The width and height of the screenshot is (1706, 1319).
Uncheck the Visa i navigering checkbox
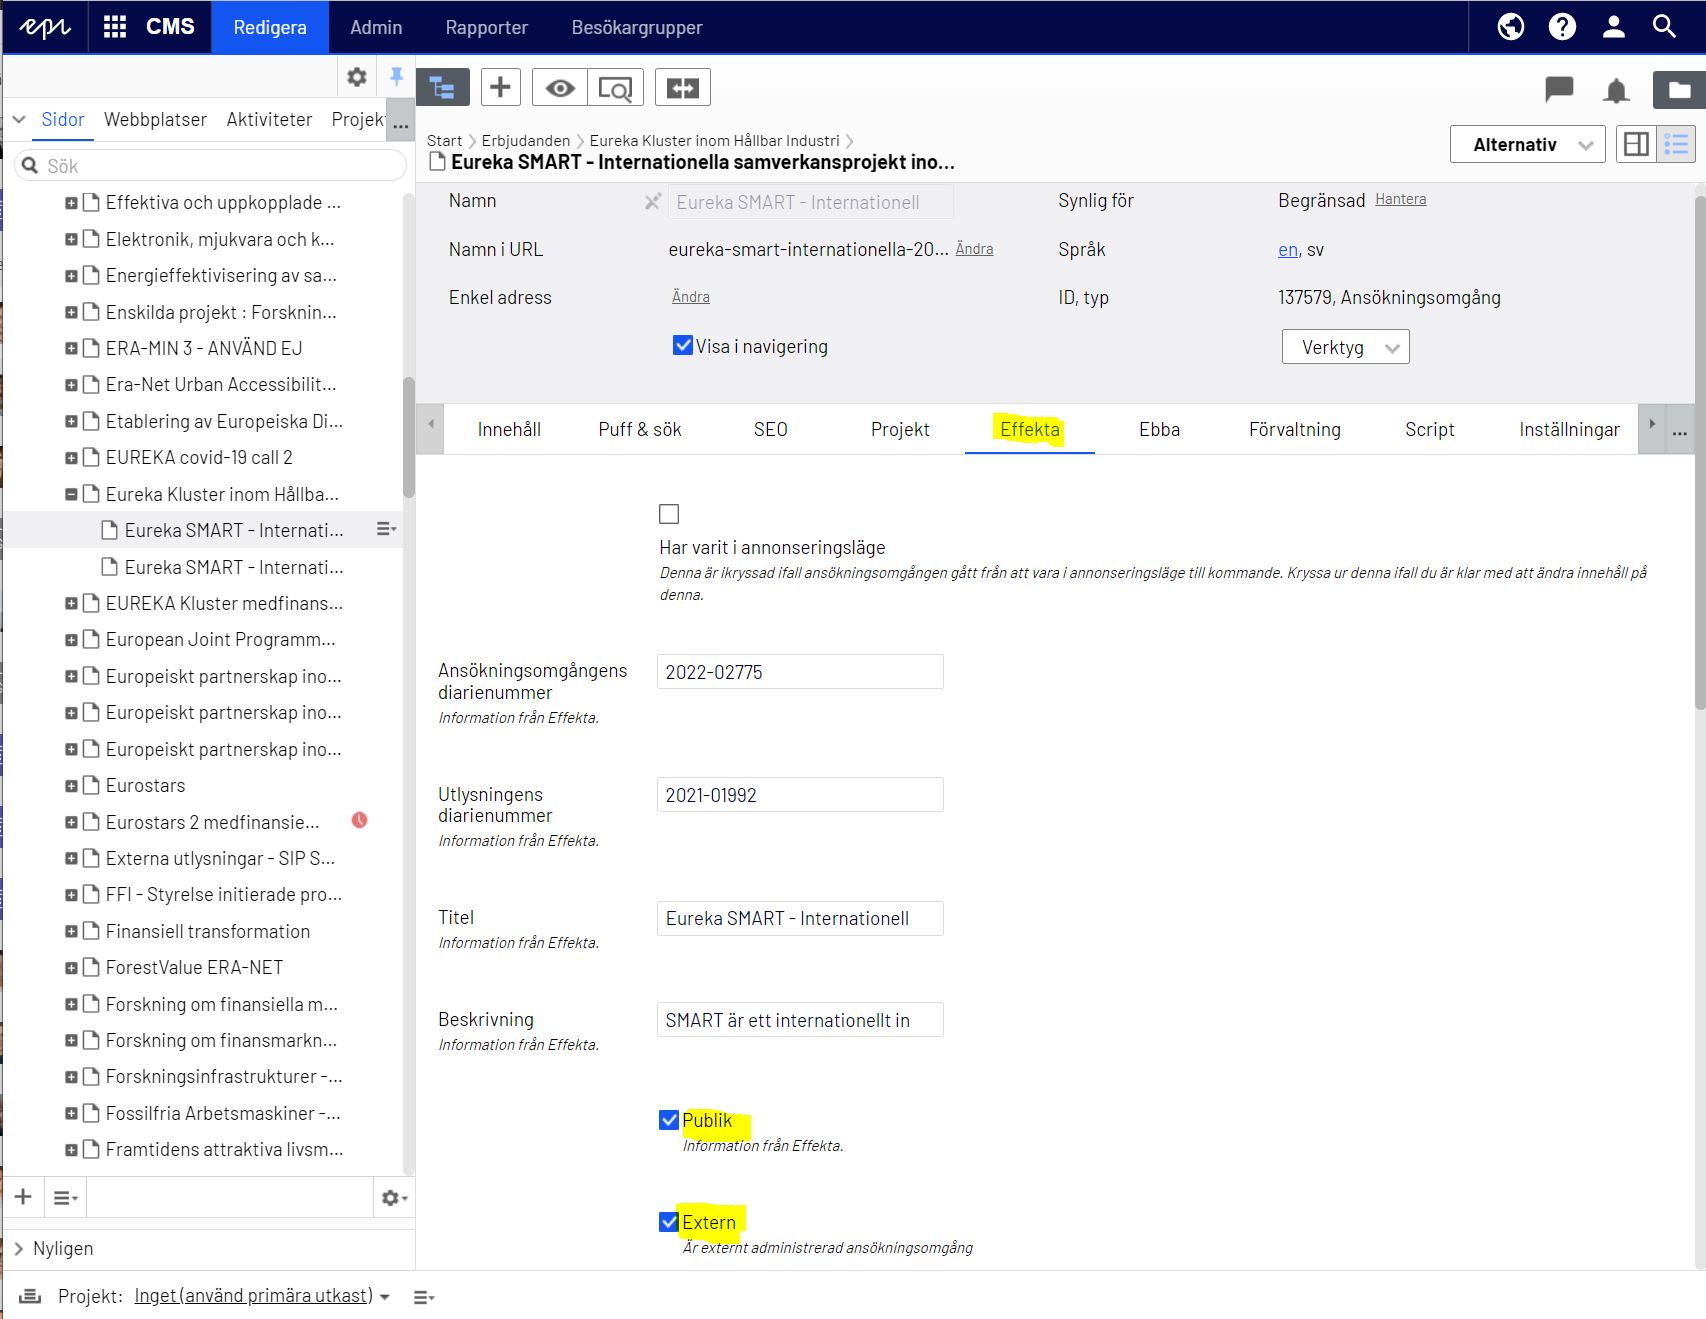(683, 346)
